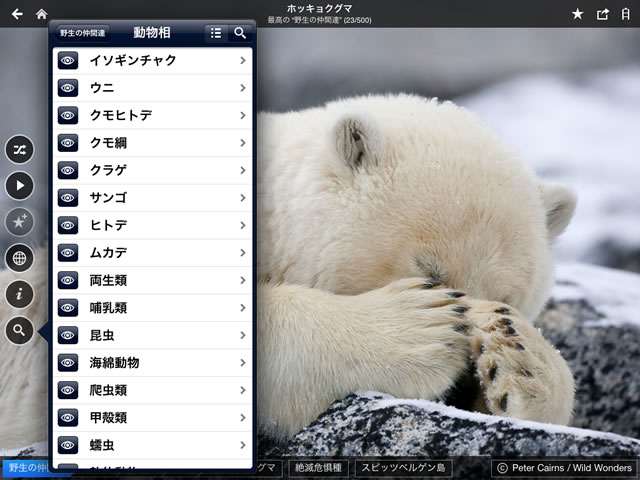Select the 蠕虫 category label

[x=102, y=445]
